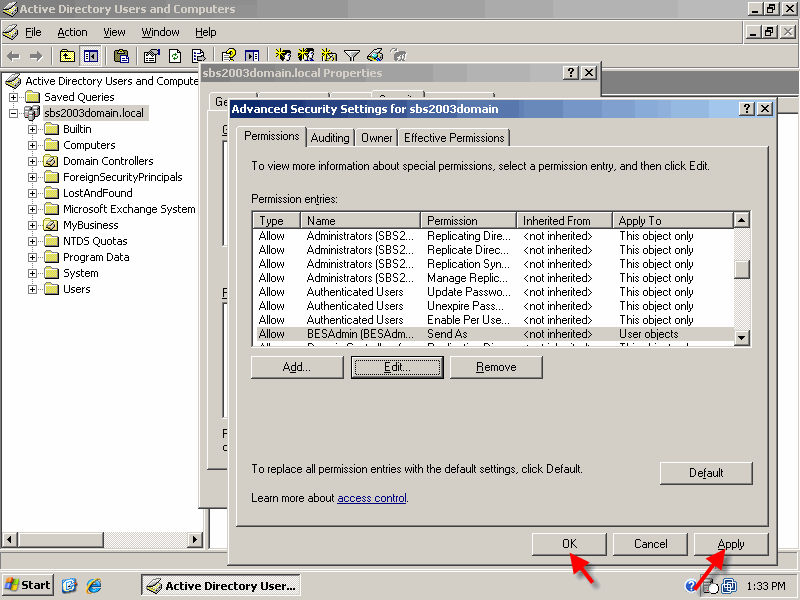Collapse the sbs2003domain.local node
This screenshot has height=600, width=800.
click(14, 113)
